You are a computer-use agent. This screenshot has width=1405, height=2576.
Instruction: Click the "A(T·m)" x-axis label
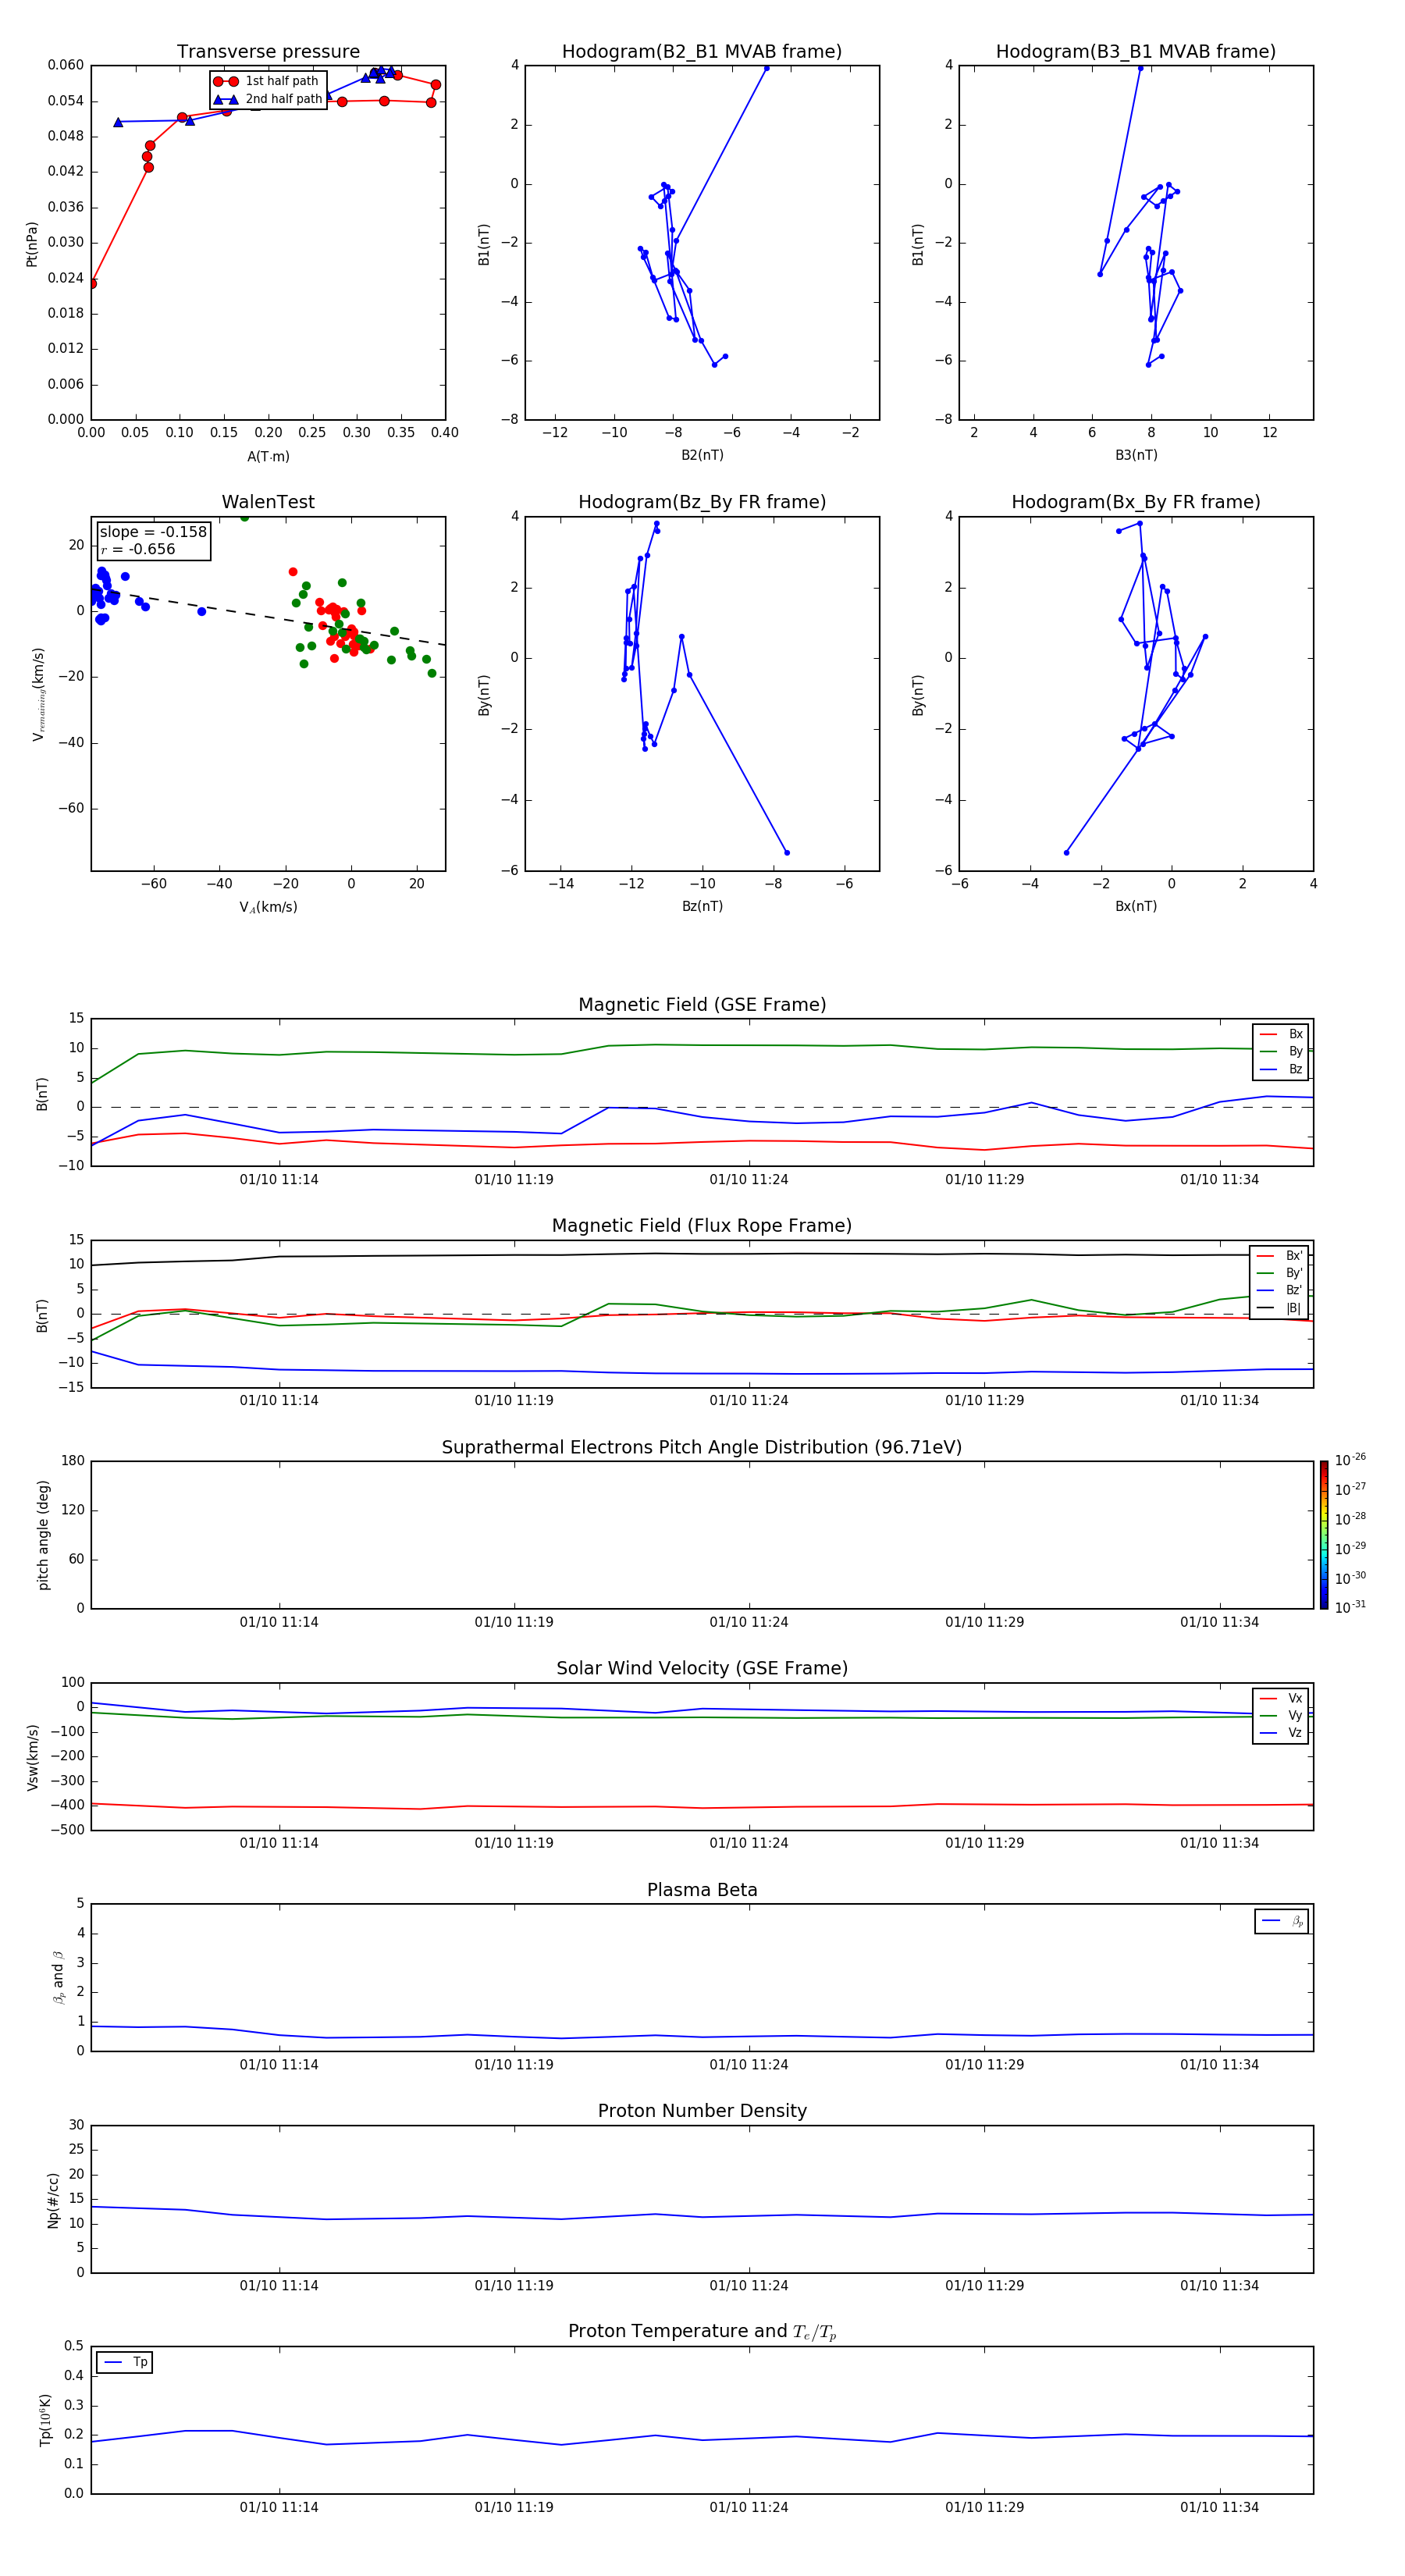(x=268, y=457)
